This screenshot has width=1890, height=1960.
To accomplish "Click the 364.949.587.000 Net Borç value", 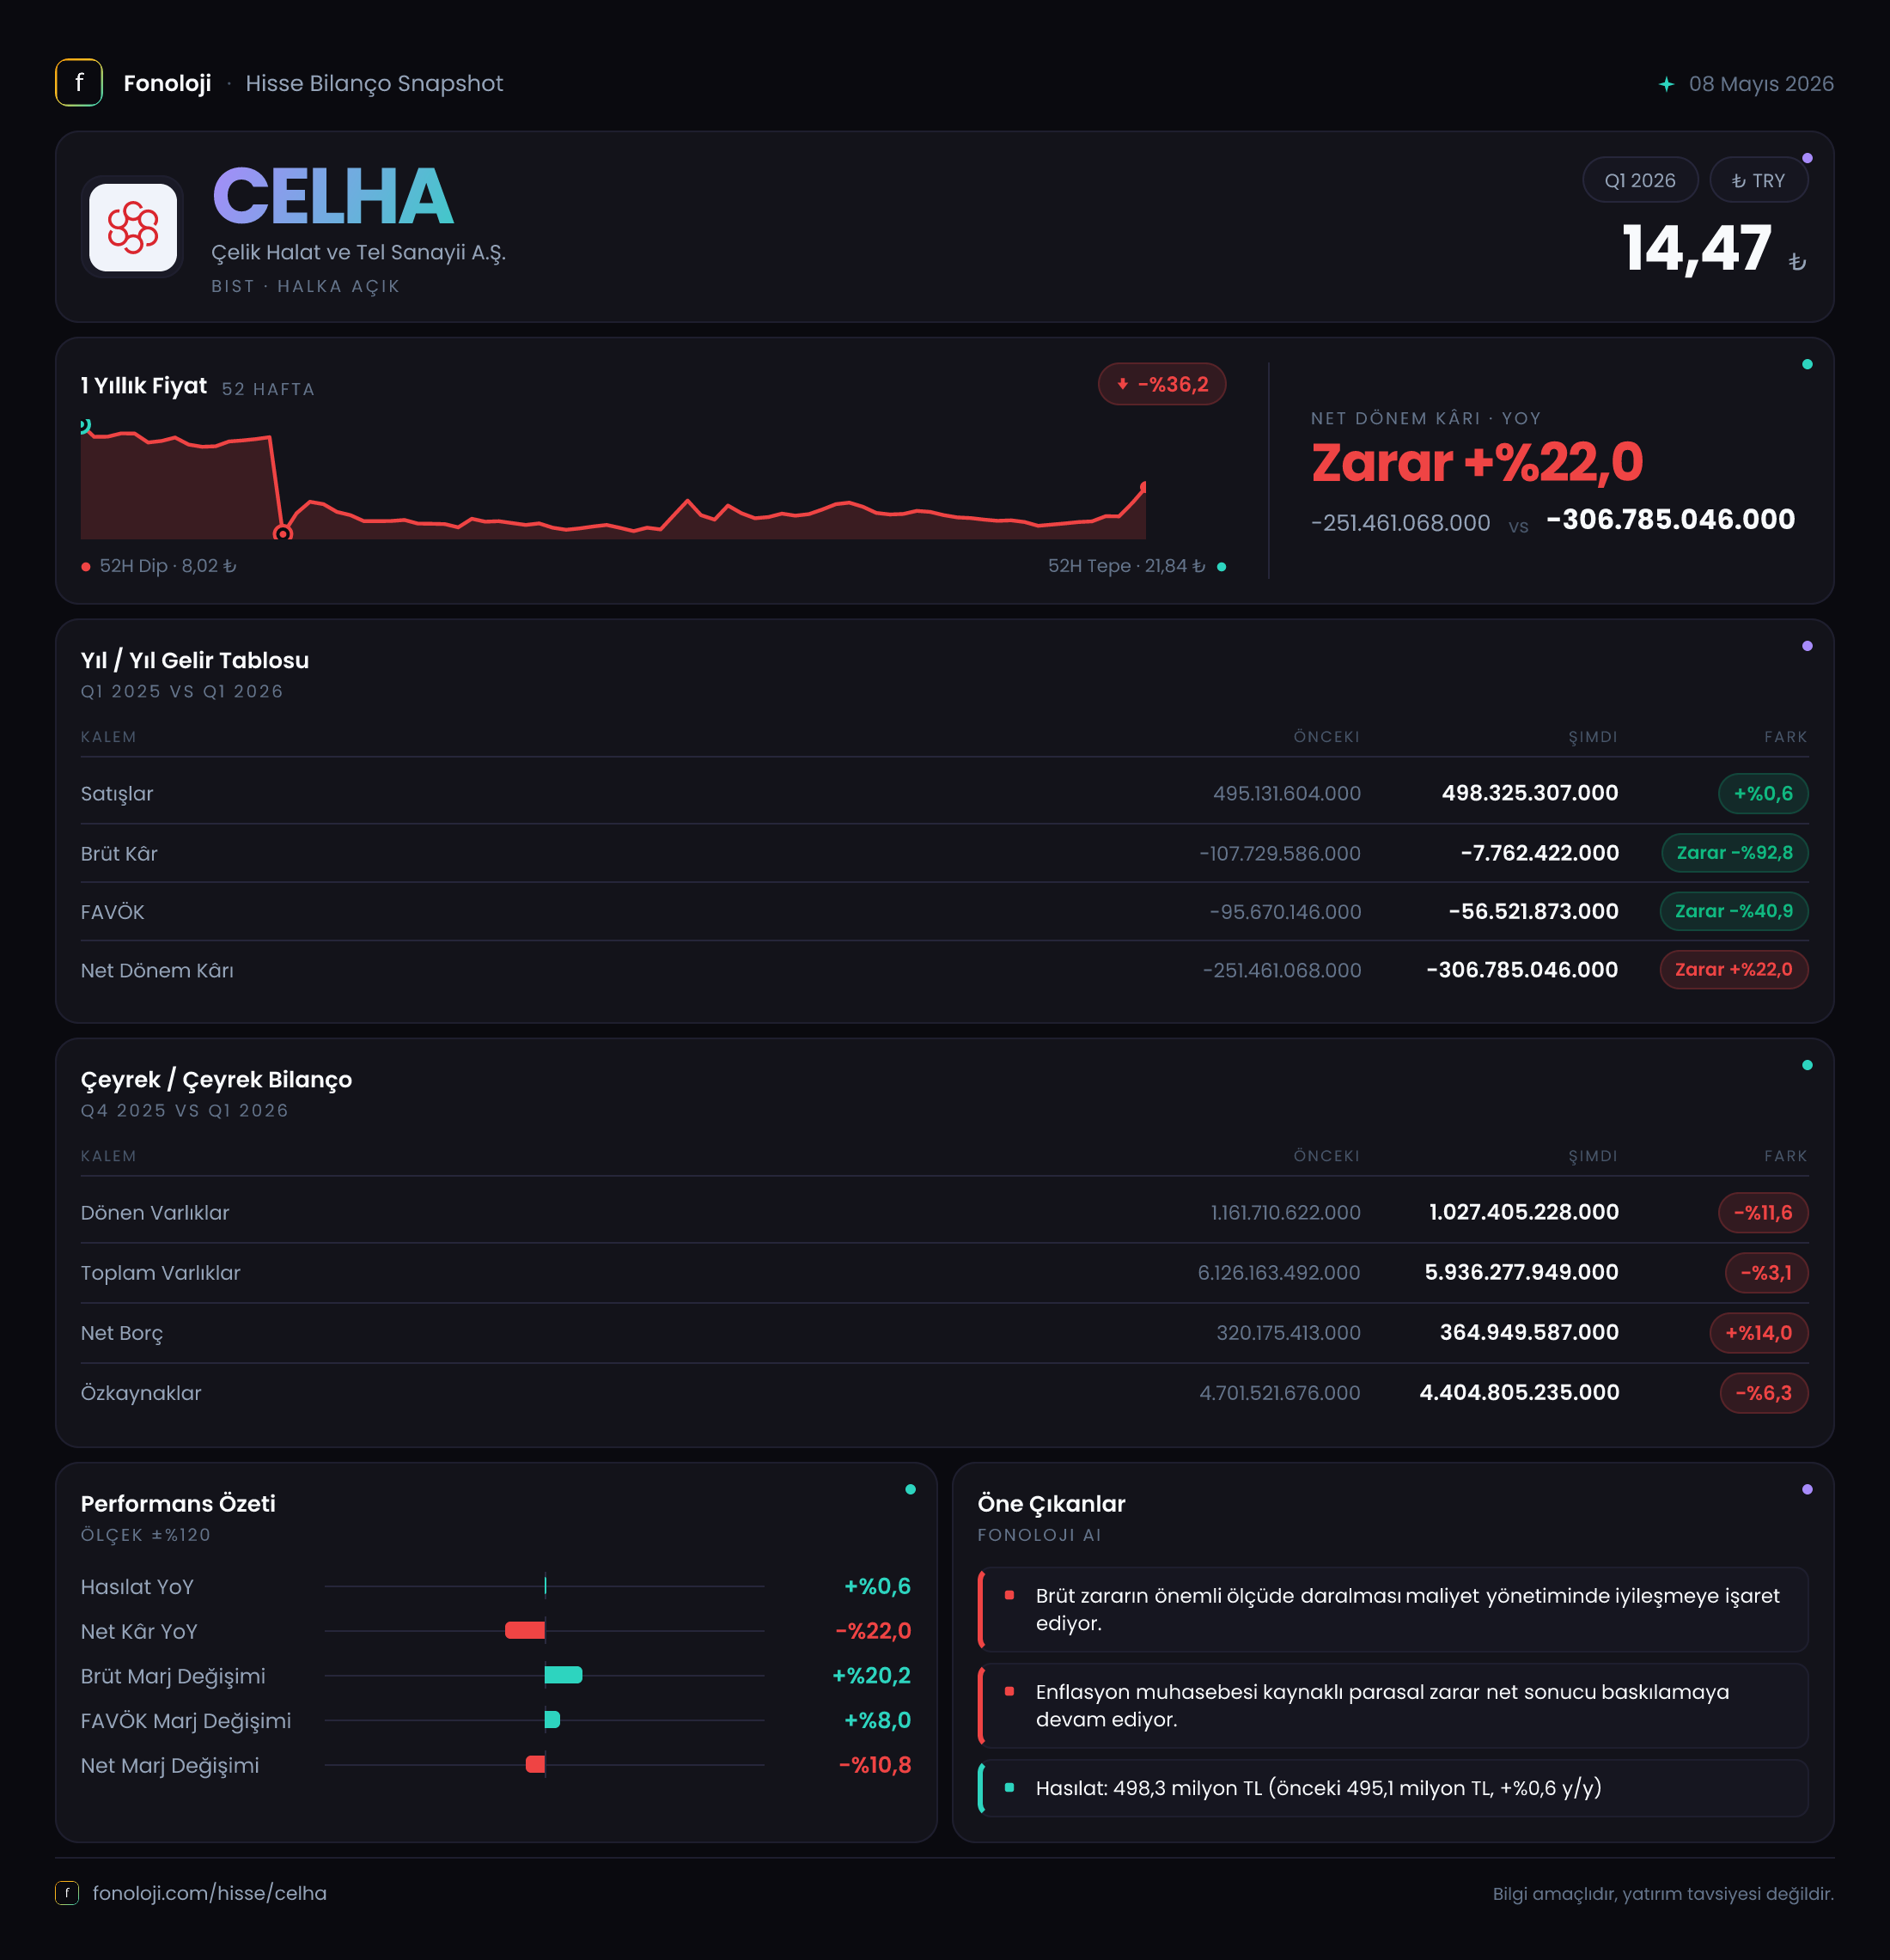I will [x=1529, y=1332].
